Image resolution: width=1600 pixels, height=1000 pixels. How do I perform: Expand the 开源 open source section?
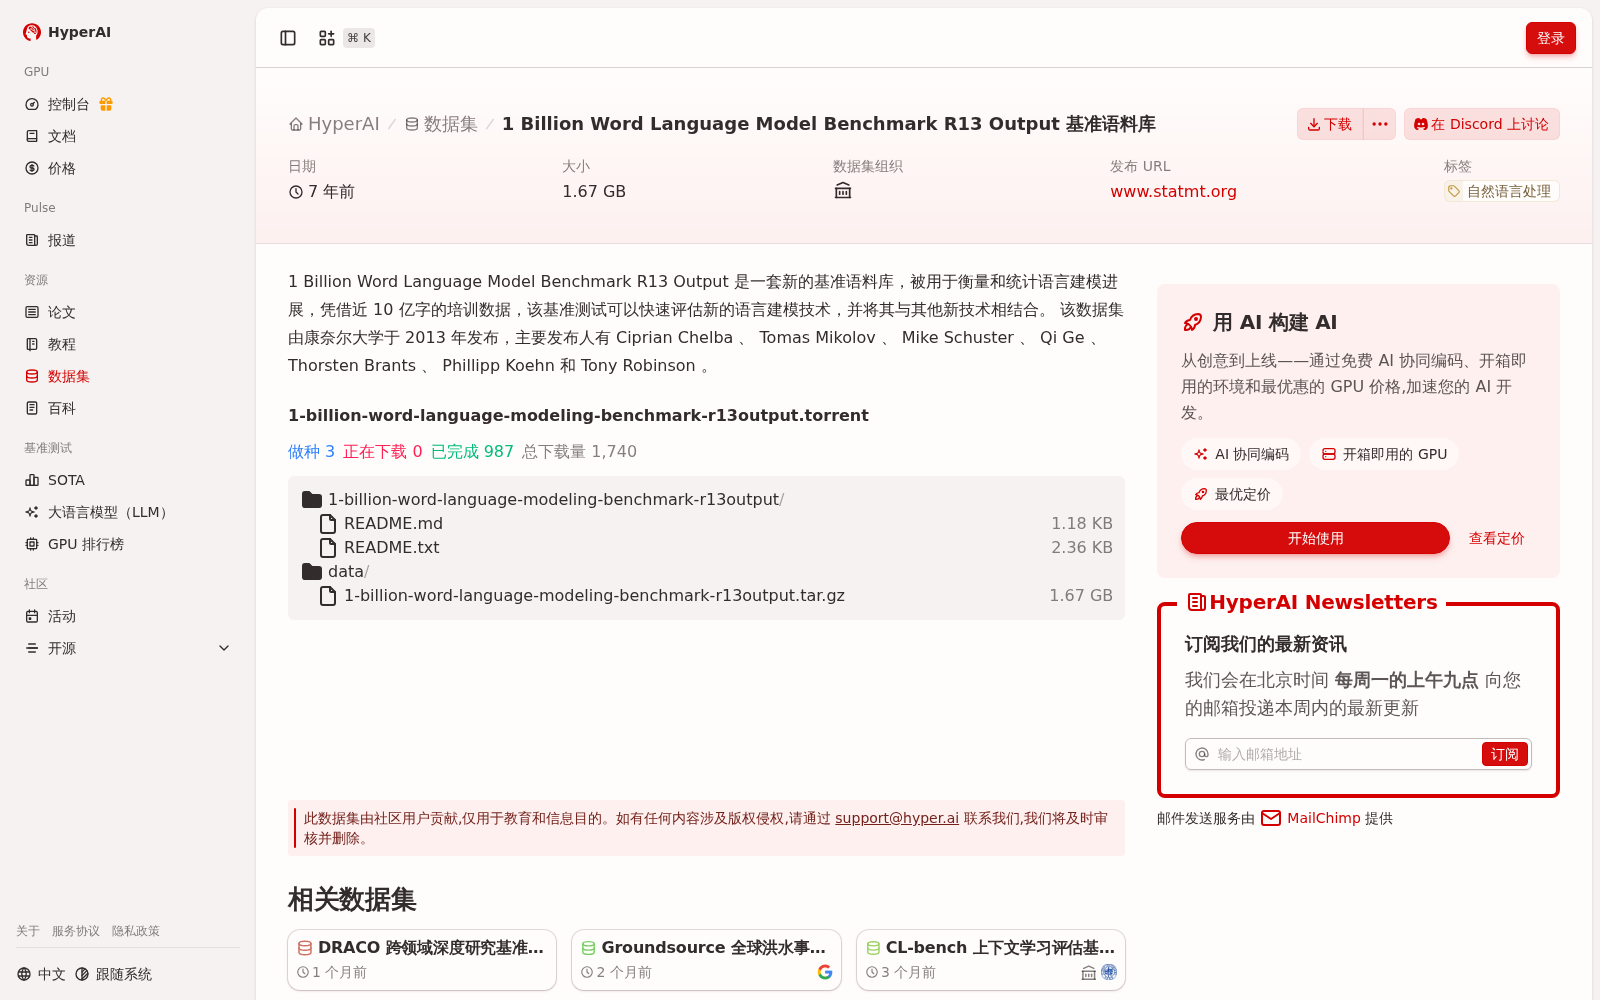128,648
